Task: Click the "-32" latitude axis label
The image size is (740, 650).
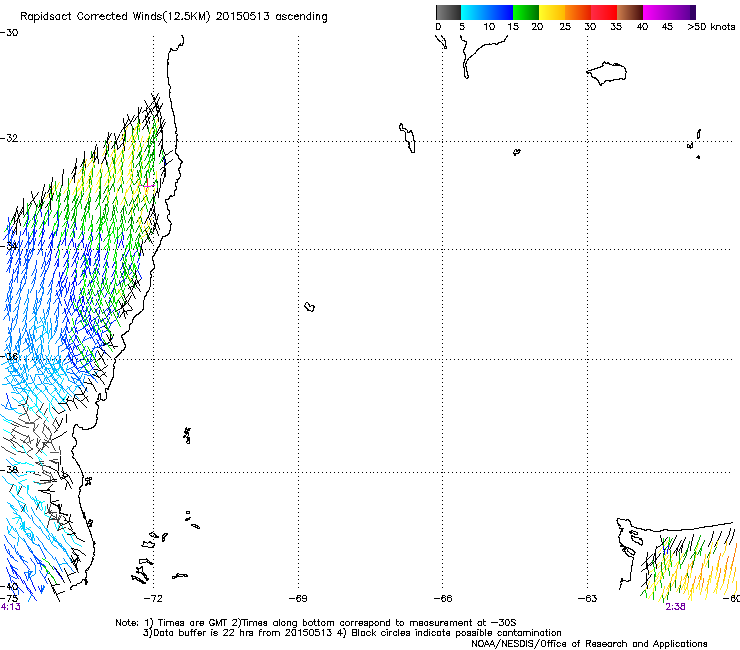Action: point(9,138)
